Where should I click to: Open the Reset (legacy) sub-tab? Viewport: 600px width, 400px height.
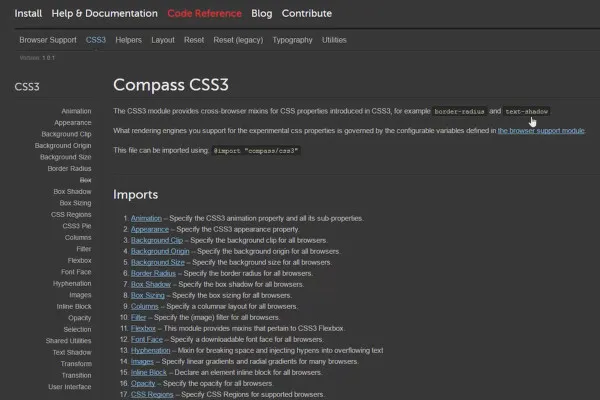[238, 40]
